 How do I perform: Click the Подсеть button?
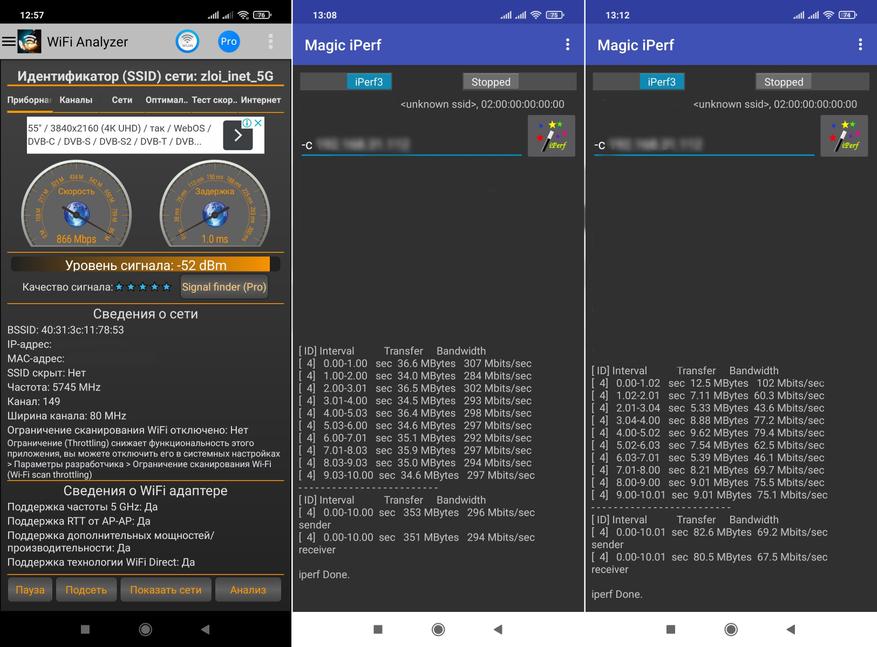tap(86, 590)
